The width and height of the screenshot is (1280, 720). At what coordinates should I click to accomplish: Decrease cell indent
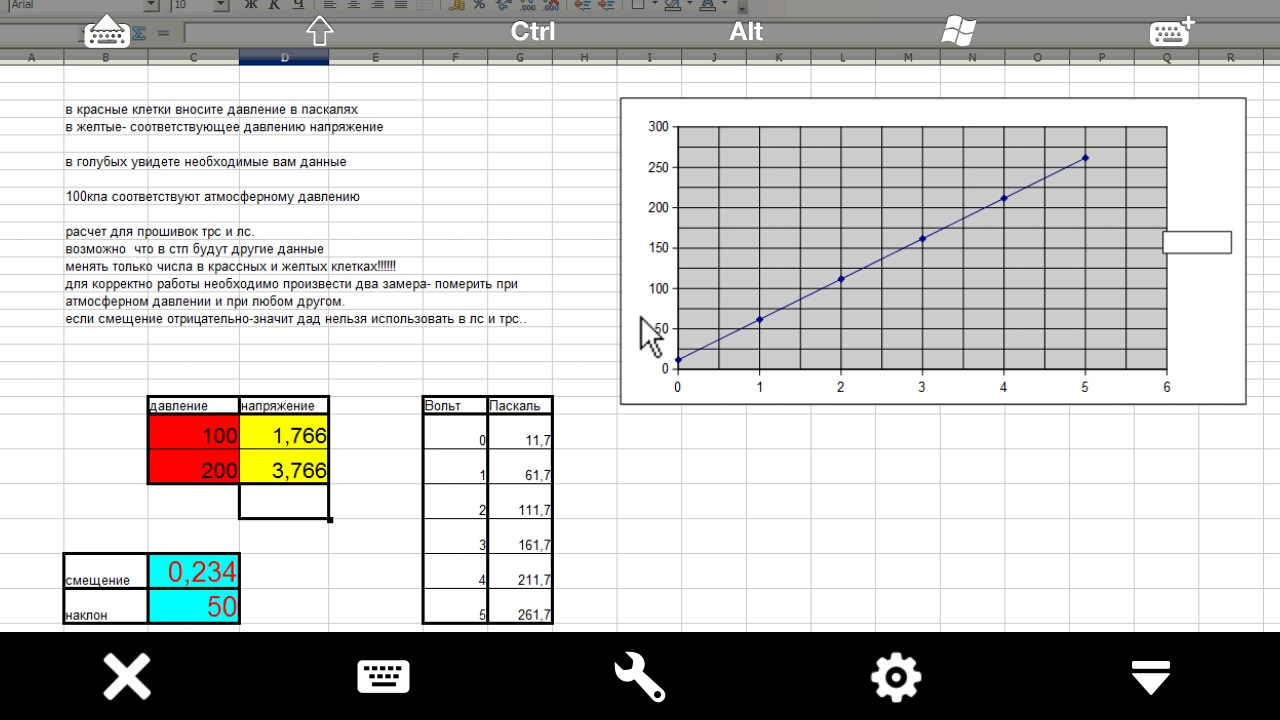point(581,5)
